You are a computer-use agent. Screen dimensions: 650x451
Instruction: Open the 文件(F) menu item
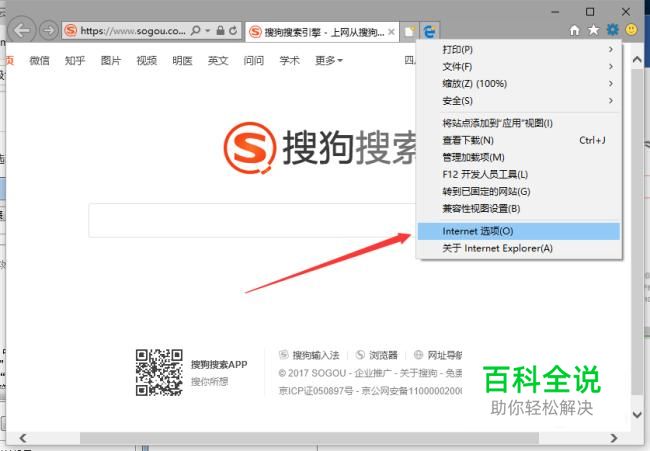[x=519, y=67]
